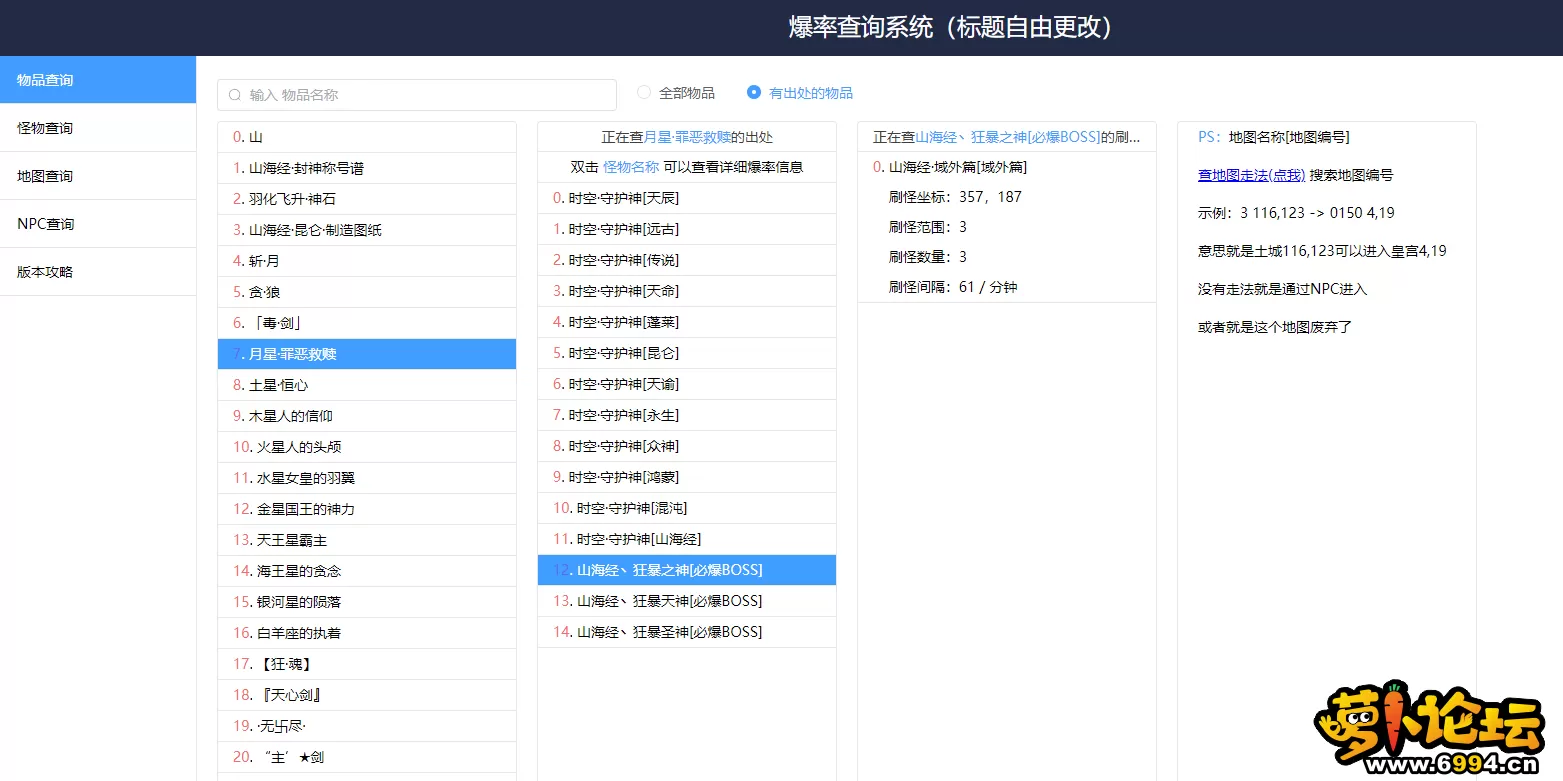Choose highlighted 山海经、狂暴之神[必爆BOSS]
Viewport: 1563px width, 781px height.
click(687, 570)
